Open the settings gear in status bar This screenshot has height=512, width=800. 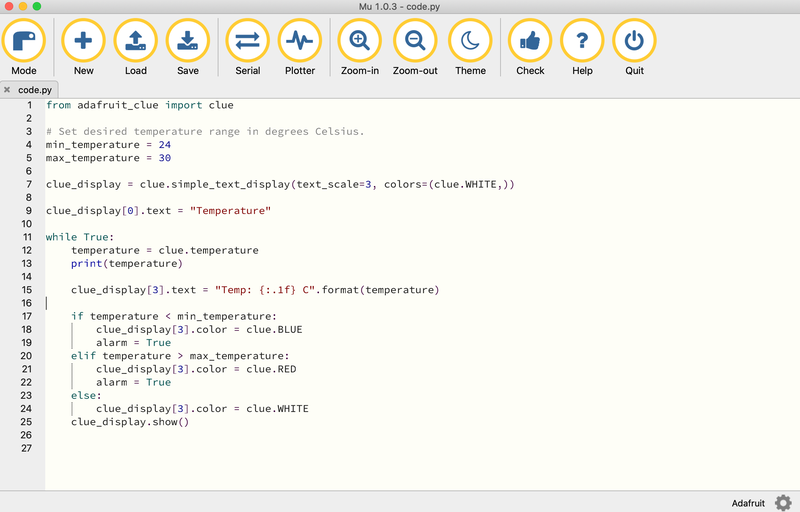click(x=782, y=502)
